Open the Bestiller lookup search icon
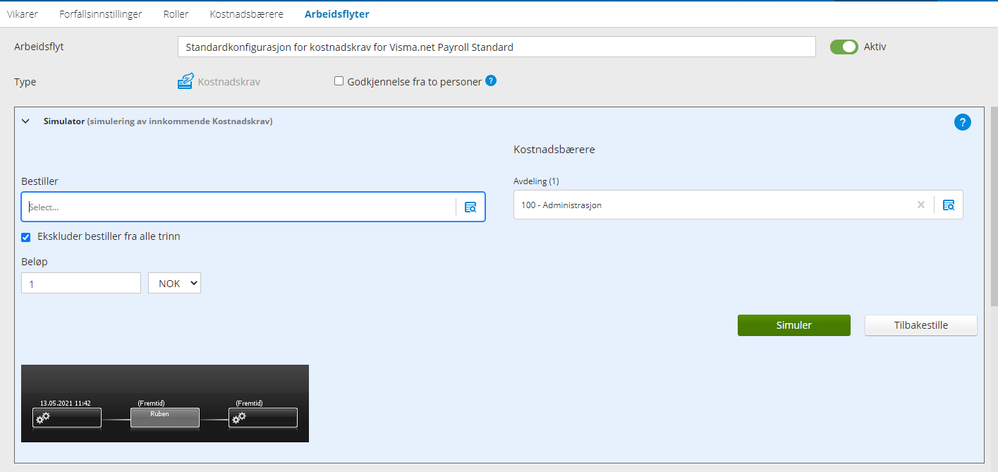The width and height of the screenshot is (998, 472). tap(470, 207)
